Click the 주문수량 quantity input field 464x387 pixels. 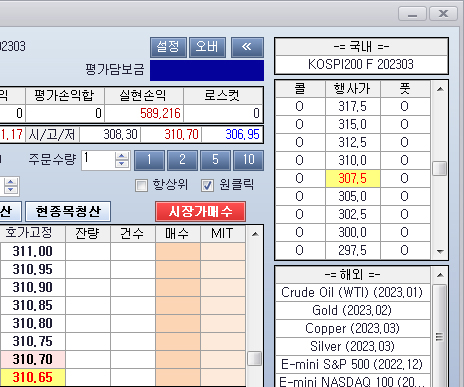98,160
